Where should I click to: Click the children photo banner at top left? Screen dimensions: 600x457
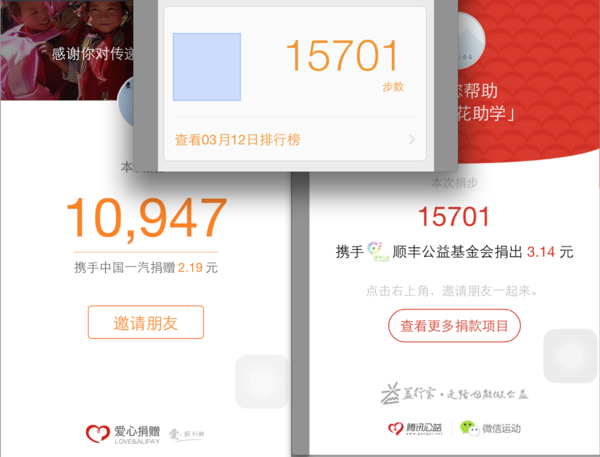(67, 50)
